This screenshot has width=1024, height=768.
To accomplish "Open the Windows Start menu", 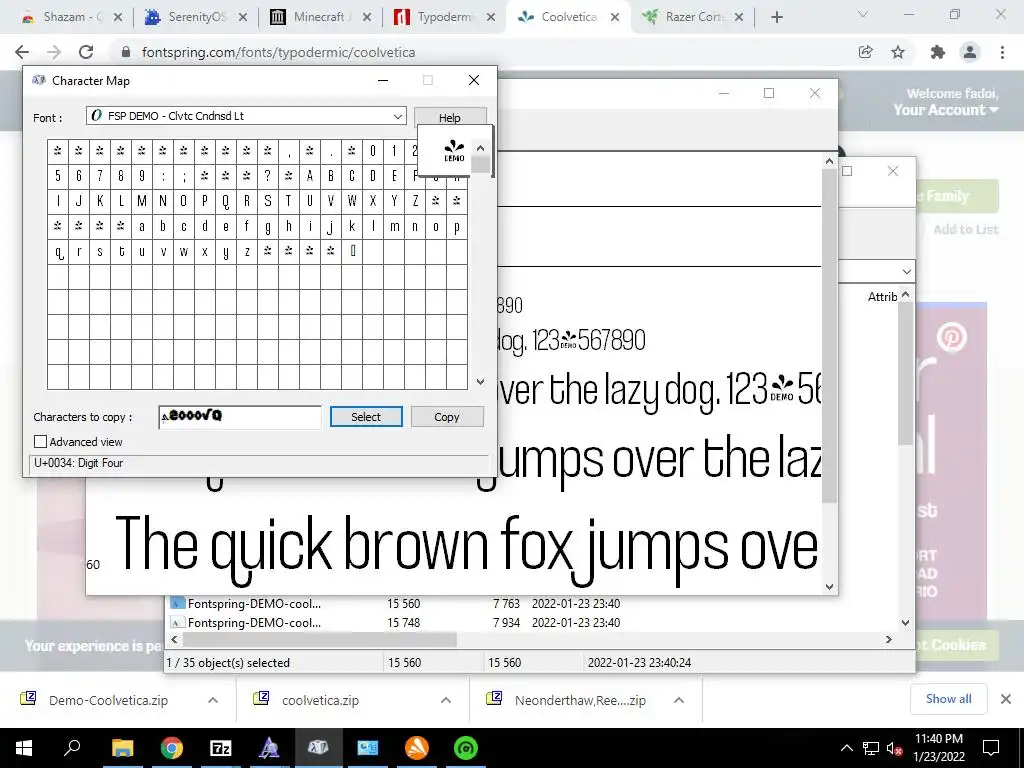I will 24,748.
